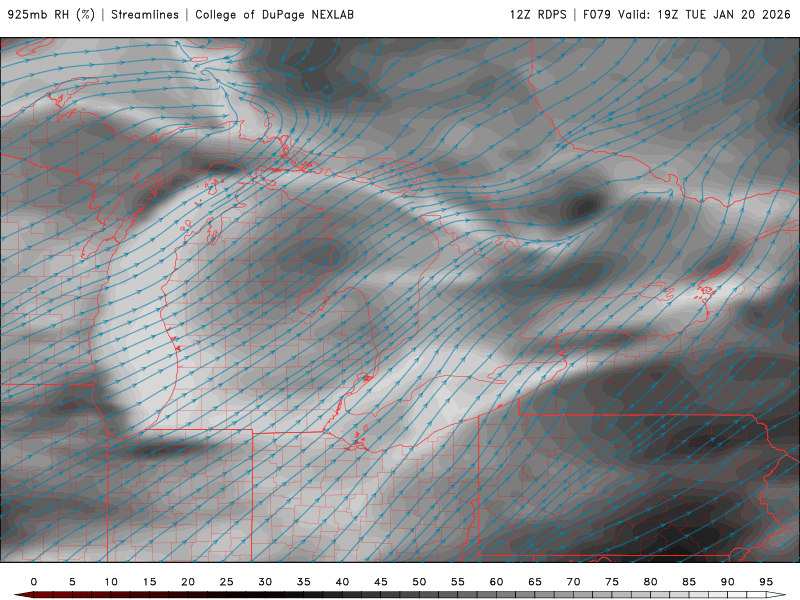The image size is (800, 600).
Task: Click the '70' colorbar scale label
Action: click(x=573, y=582)
